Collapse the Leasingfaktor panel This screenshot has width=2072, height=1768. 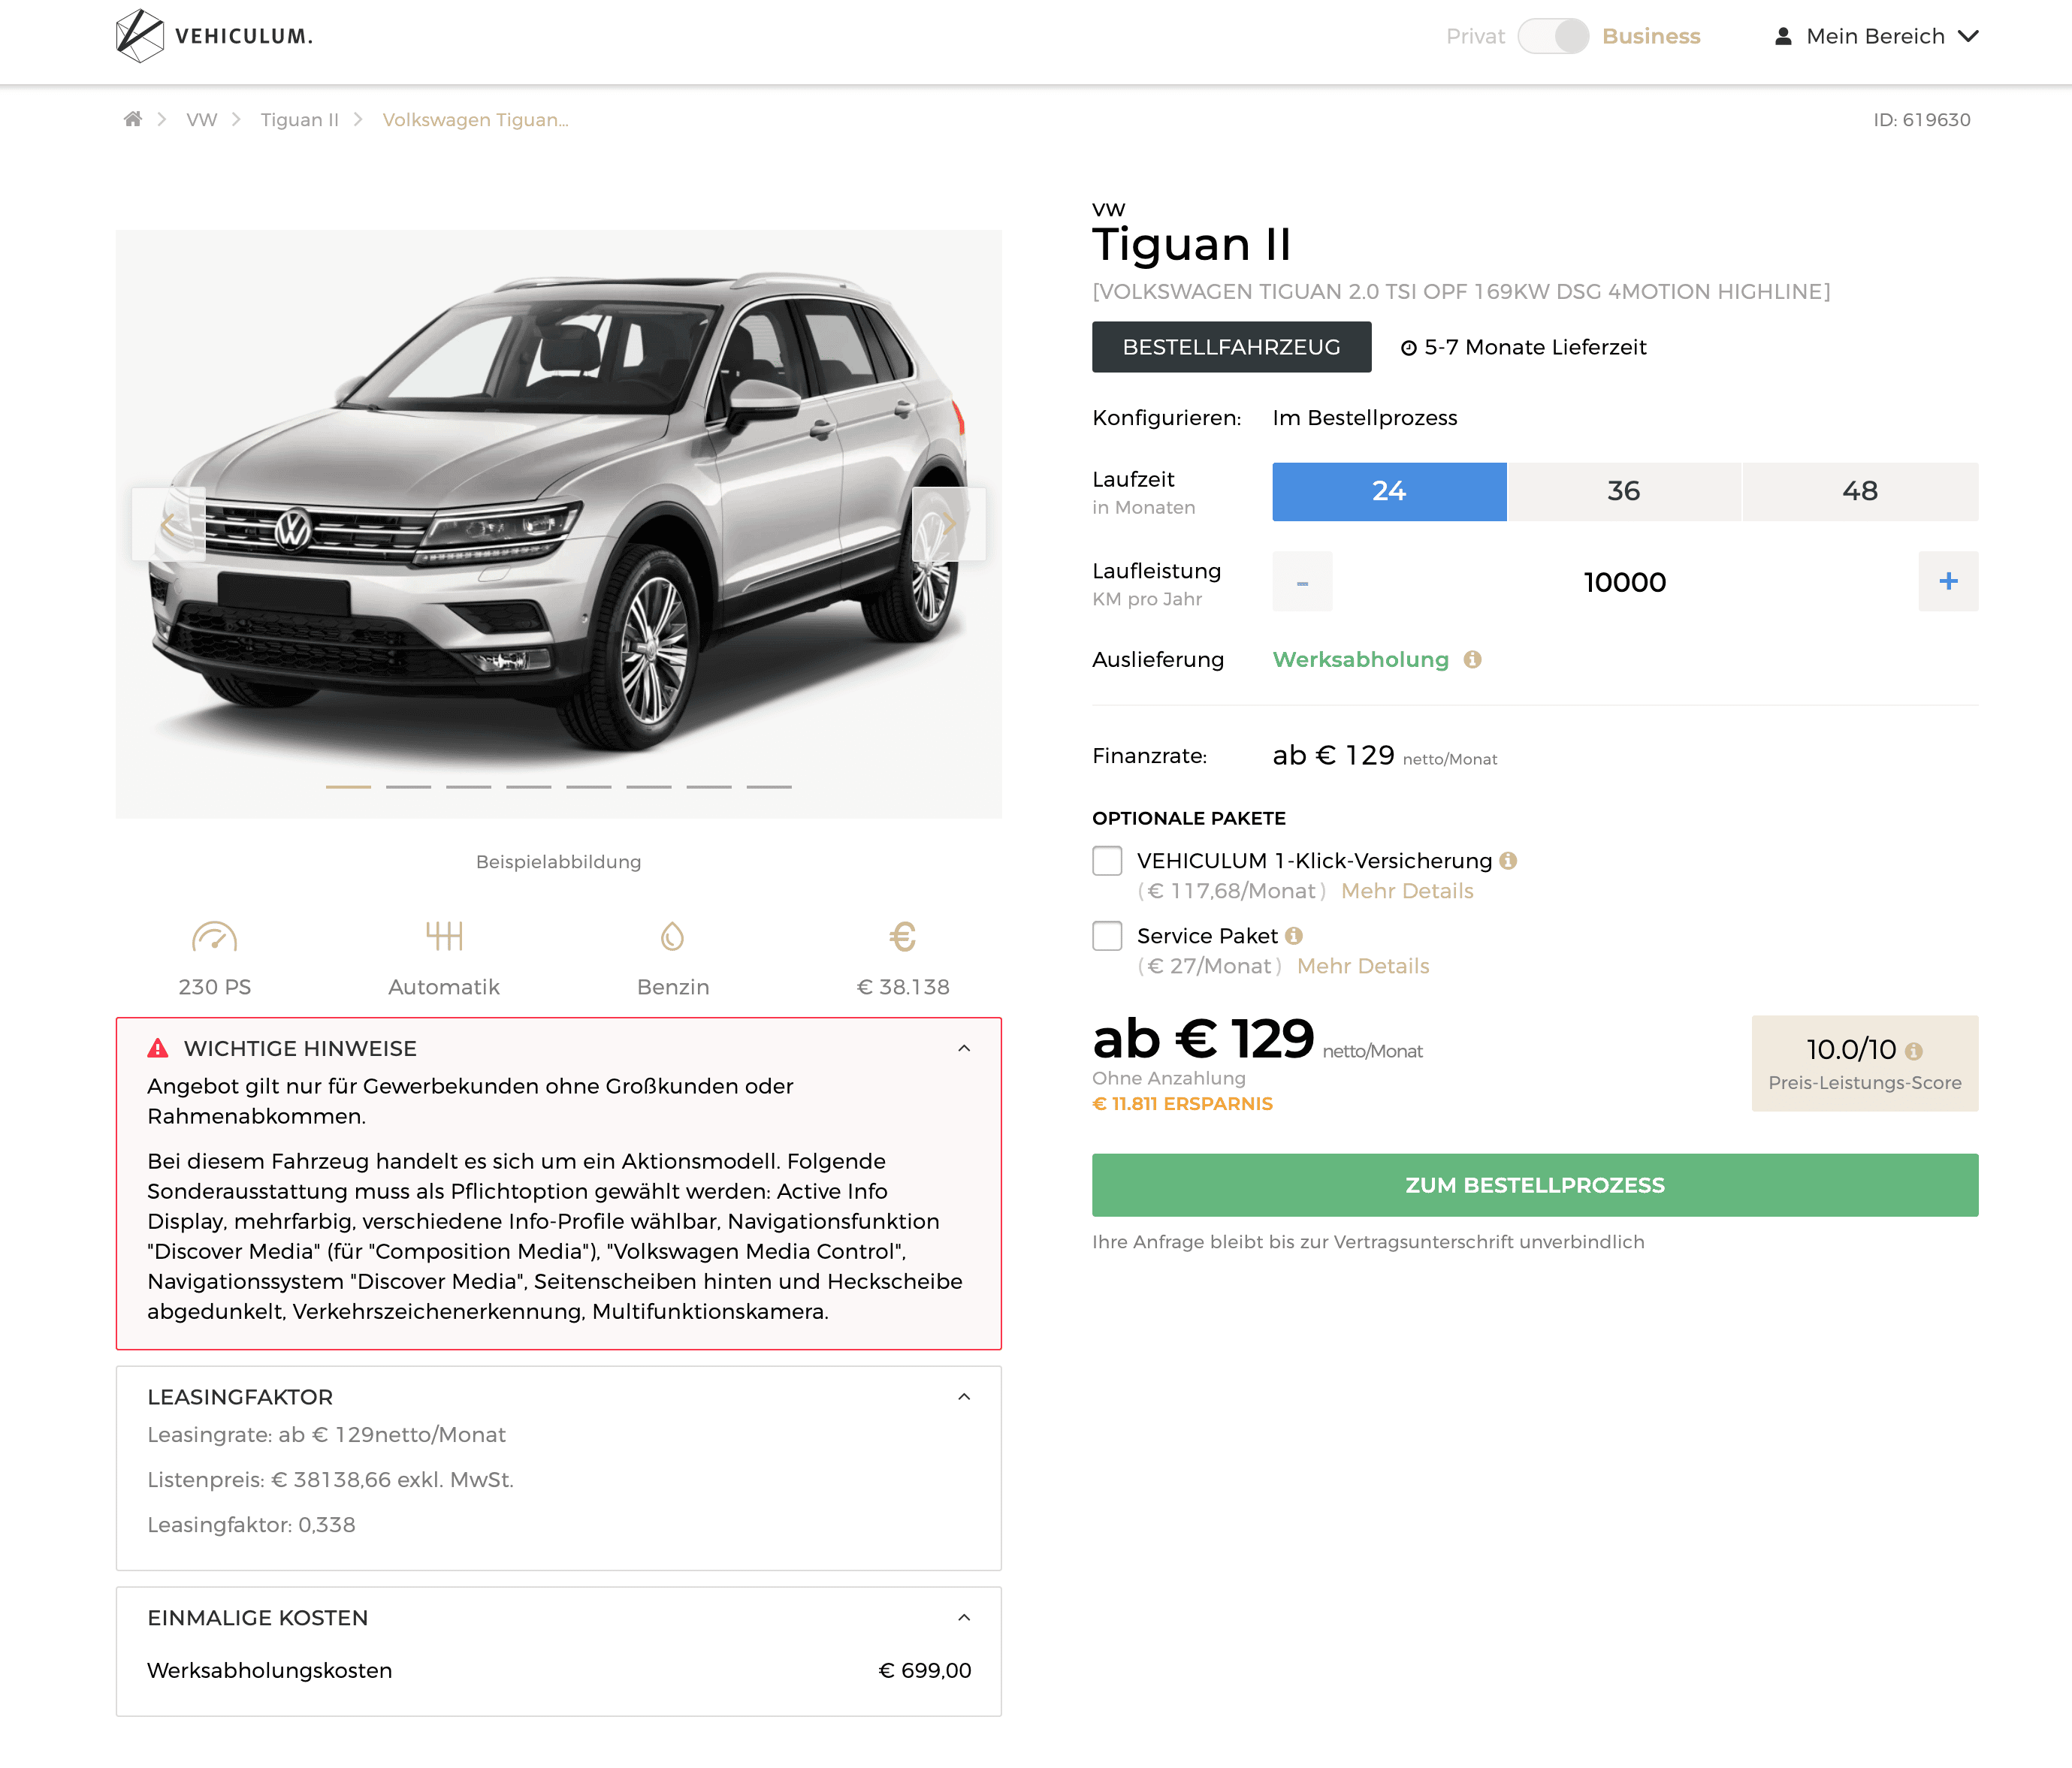pos(964,1396)
